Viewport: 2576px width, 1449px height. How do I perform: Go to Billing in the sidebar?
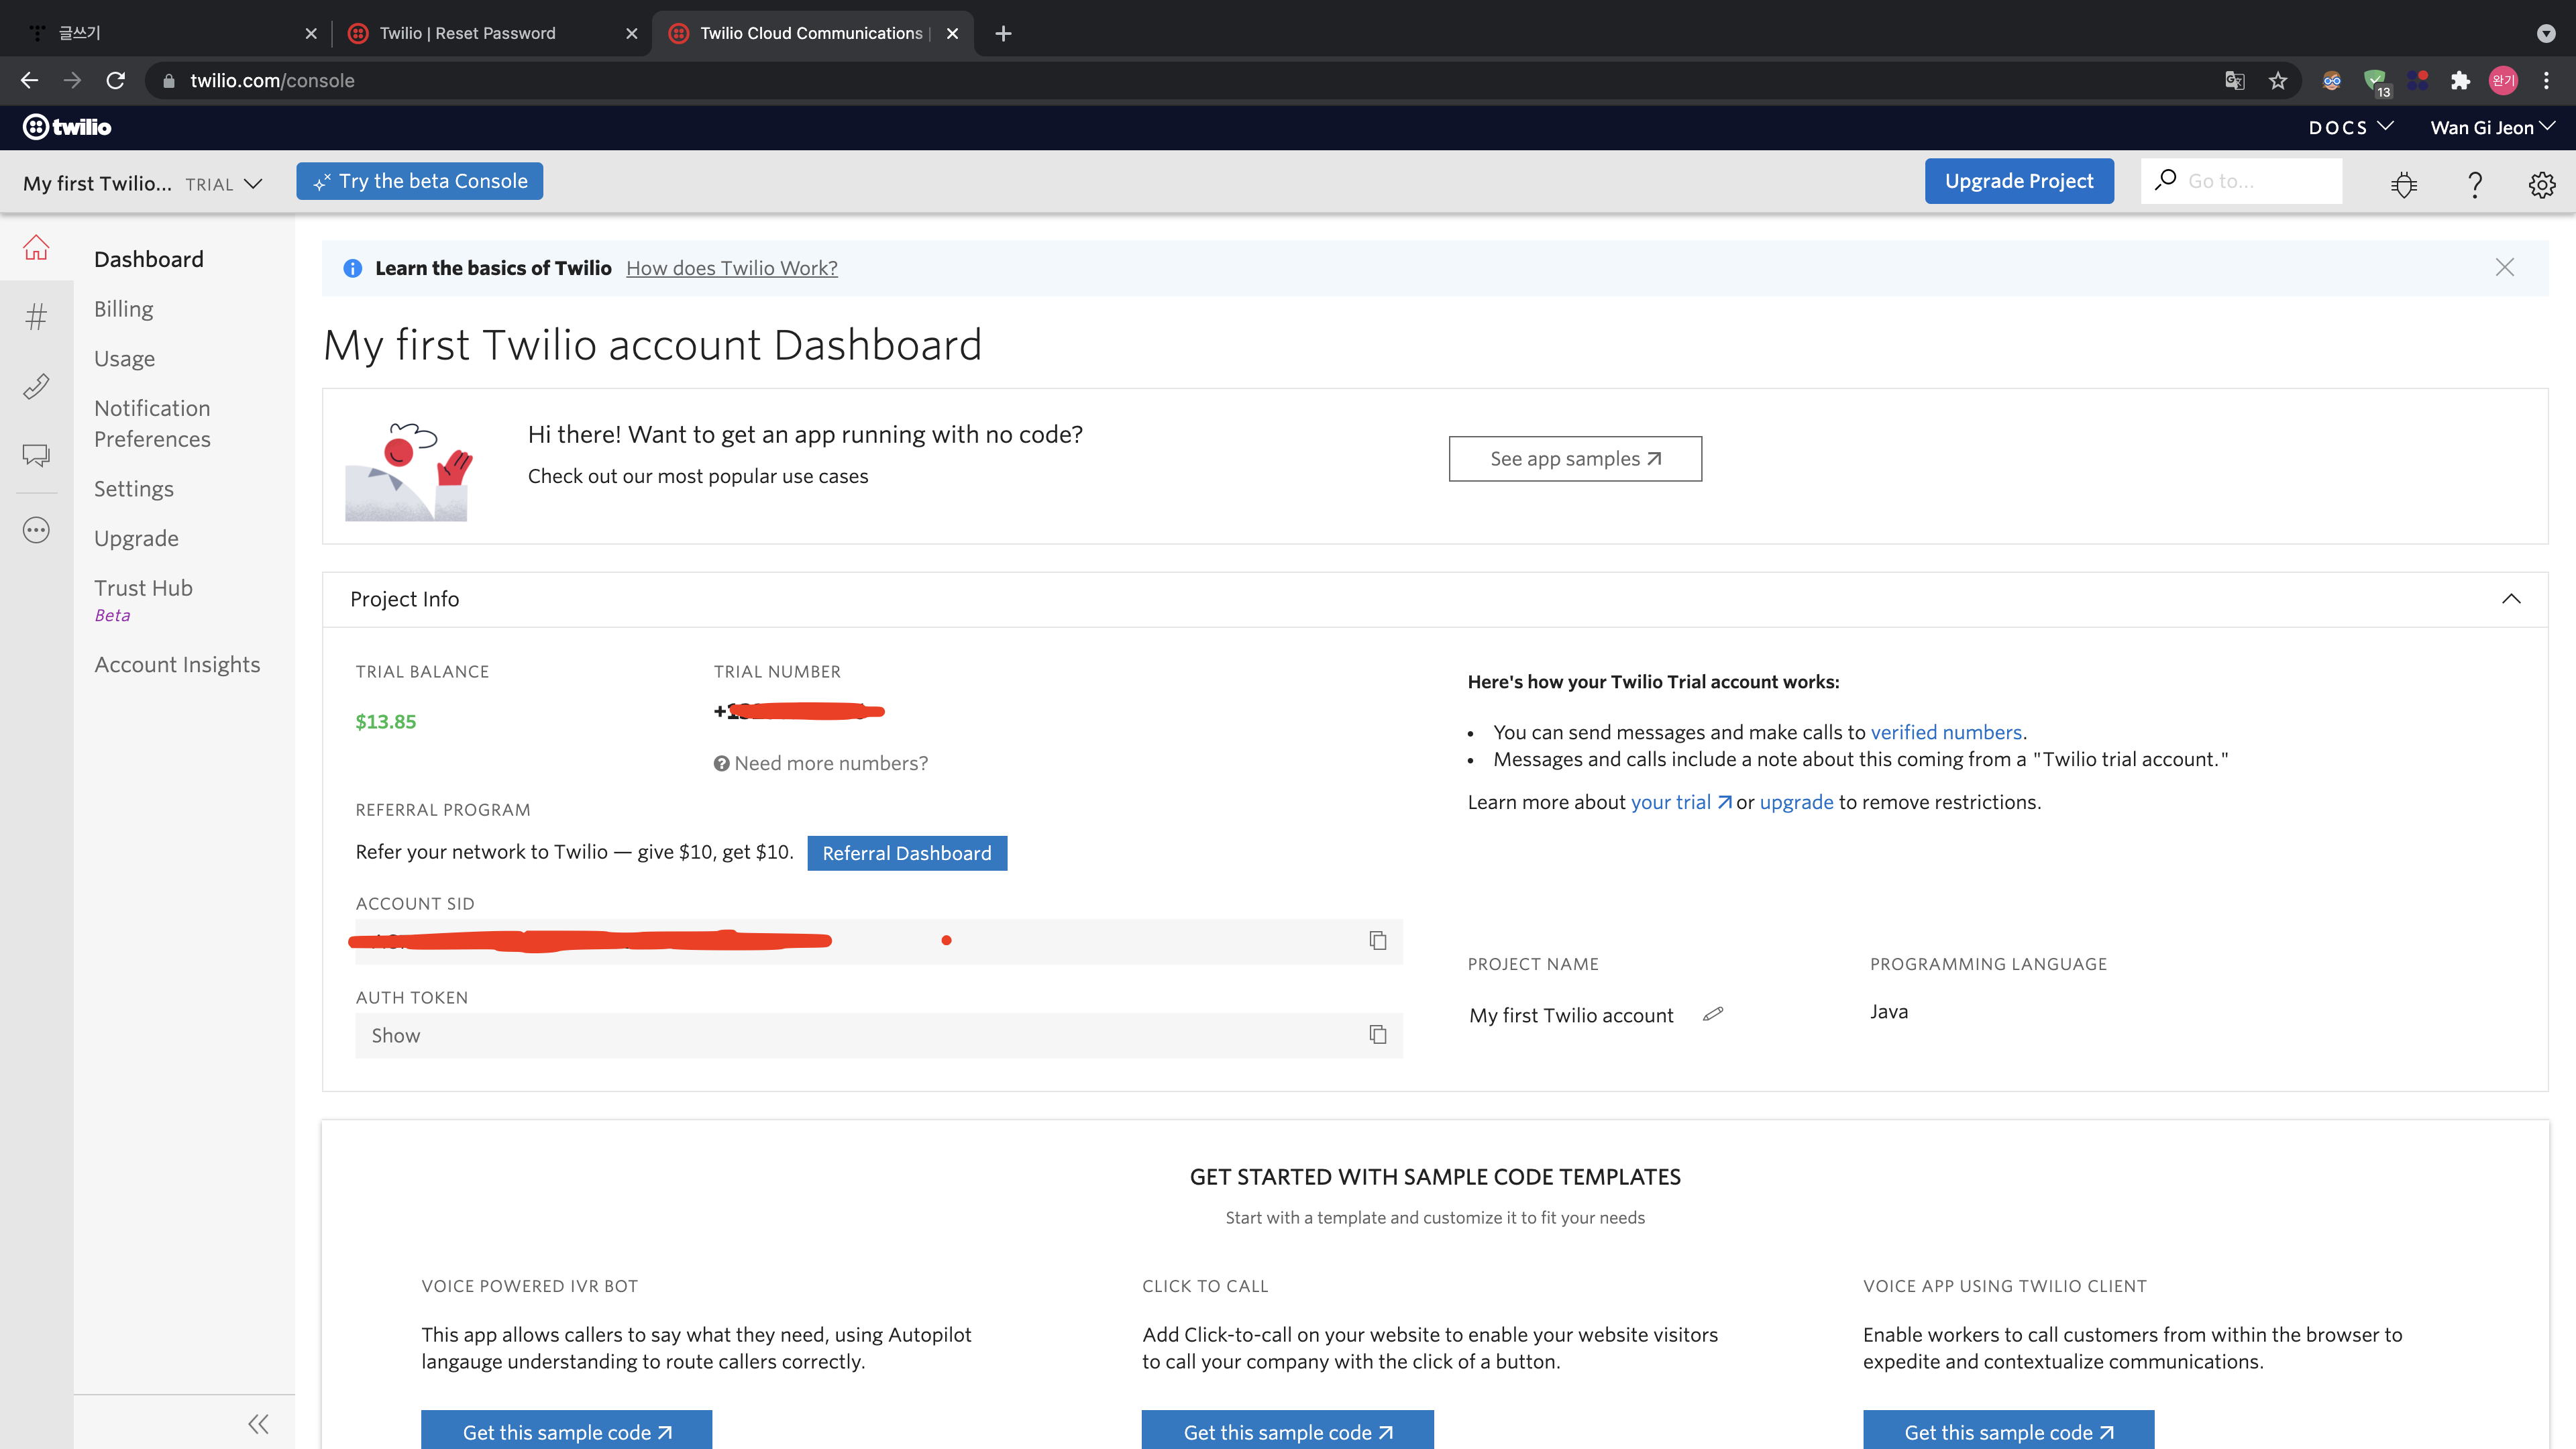click(124, 309)
